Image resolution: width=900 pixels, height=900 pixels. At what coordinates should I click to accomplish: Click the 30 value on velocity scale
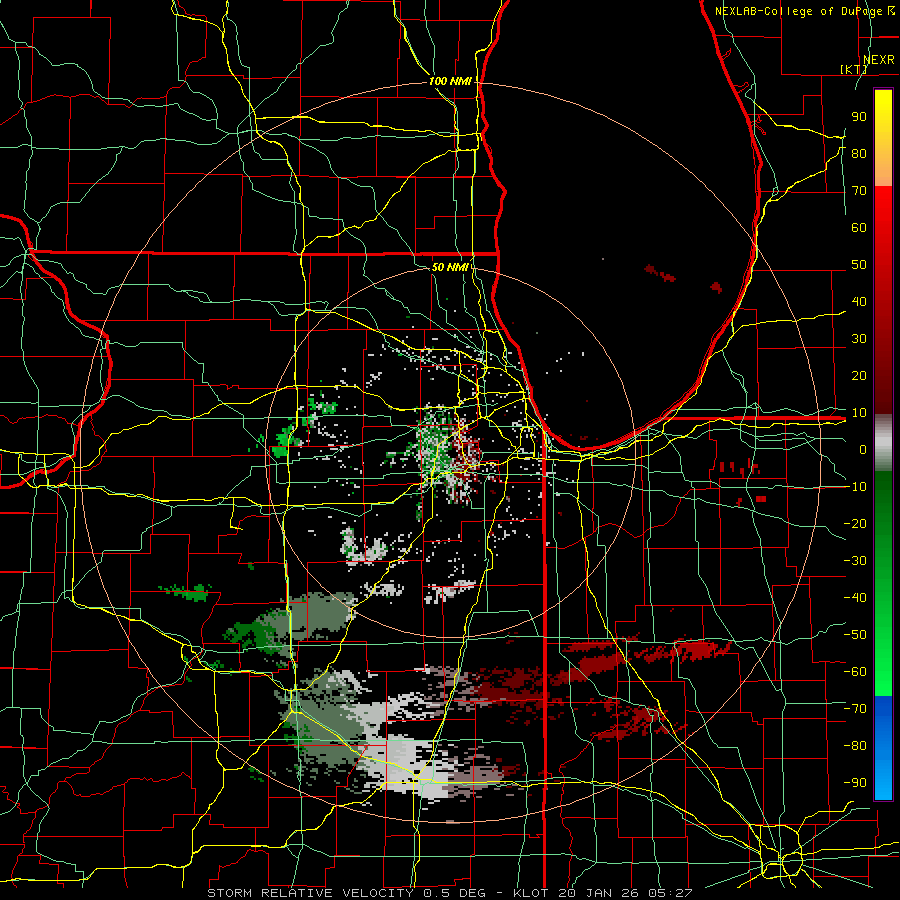click(859, 339)
